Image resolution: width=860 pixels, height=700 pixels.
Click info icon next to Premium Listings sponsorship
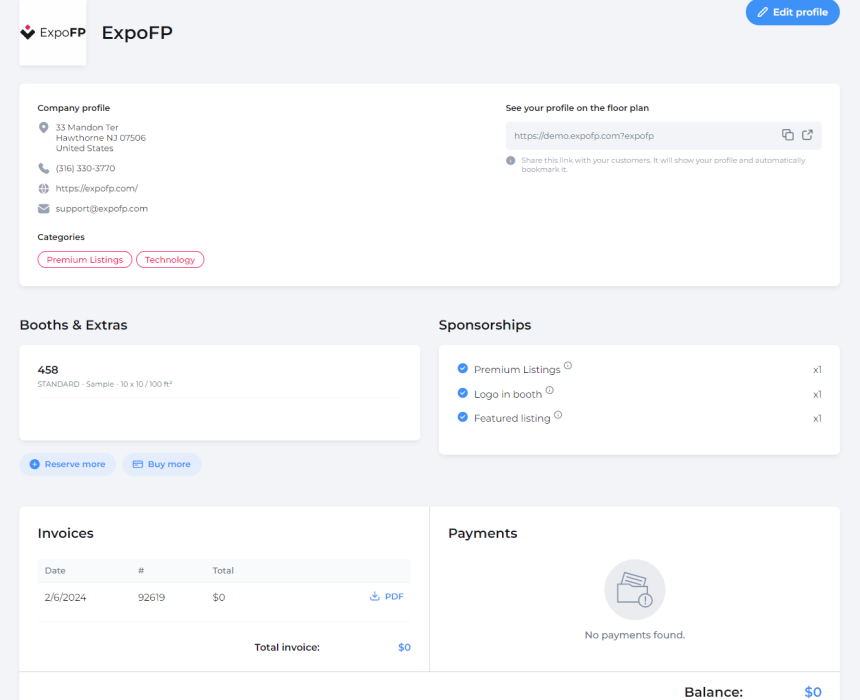(x=568, y=365)
